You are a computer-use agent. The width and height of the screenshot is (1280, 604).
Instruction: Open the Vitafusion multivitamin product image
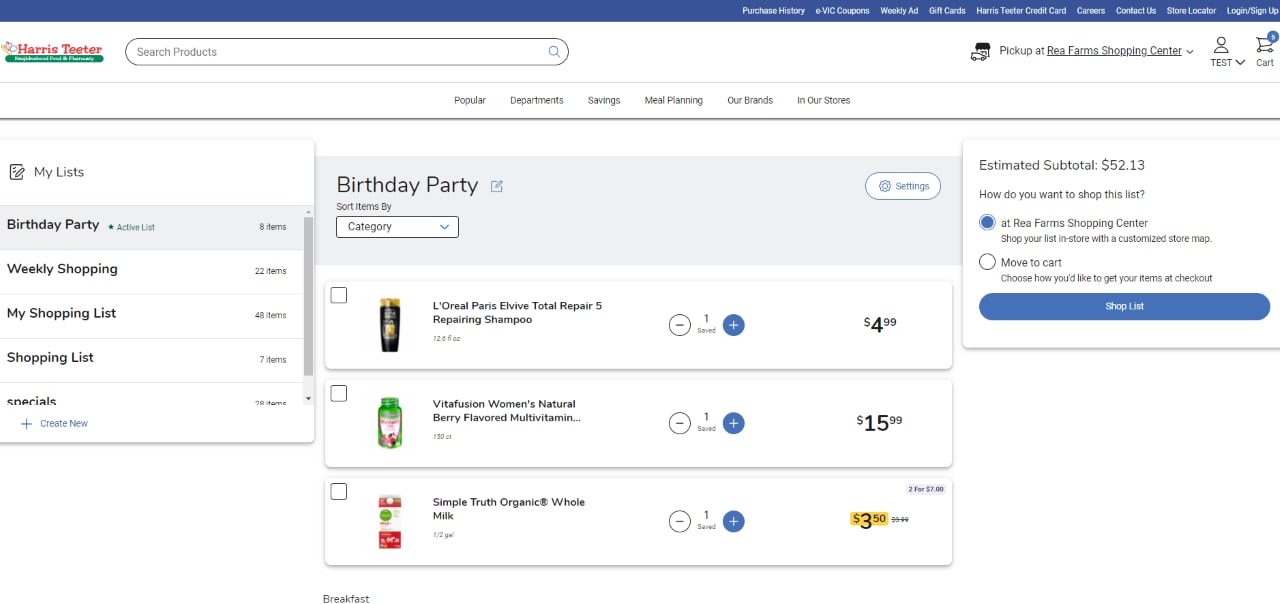(x=390, y=423)
